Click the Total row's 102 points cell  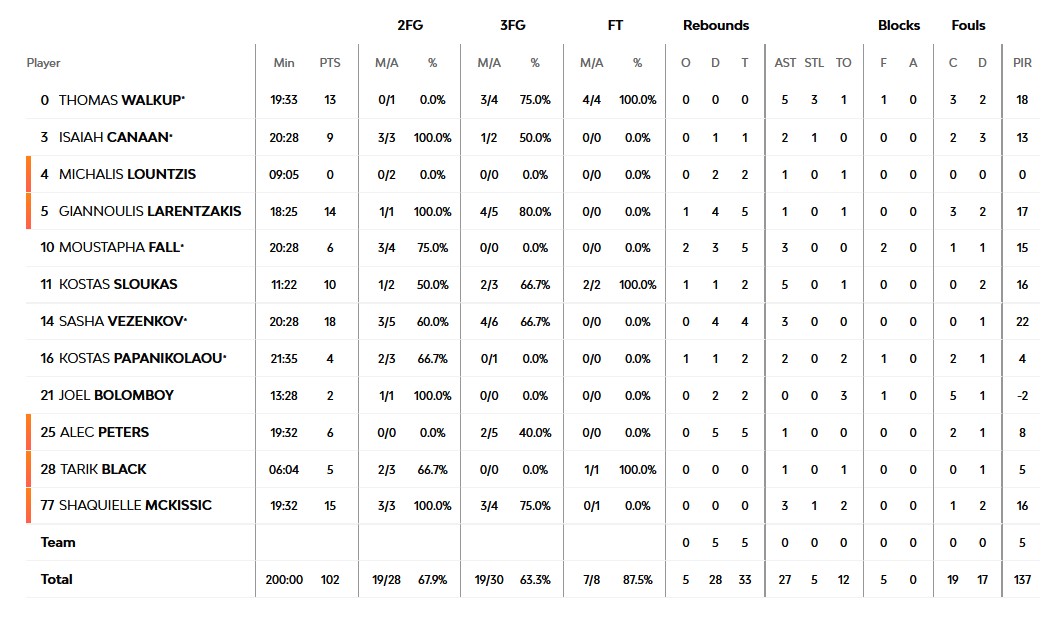330,580
